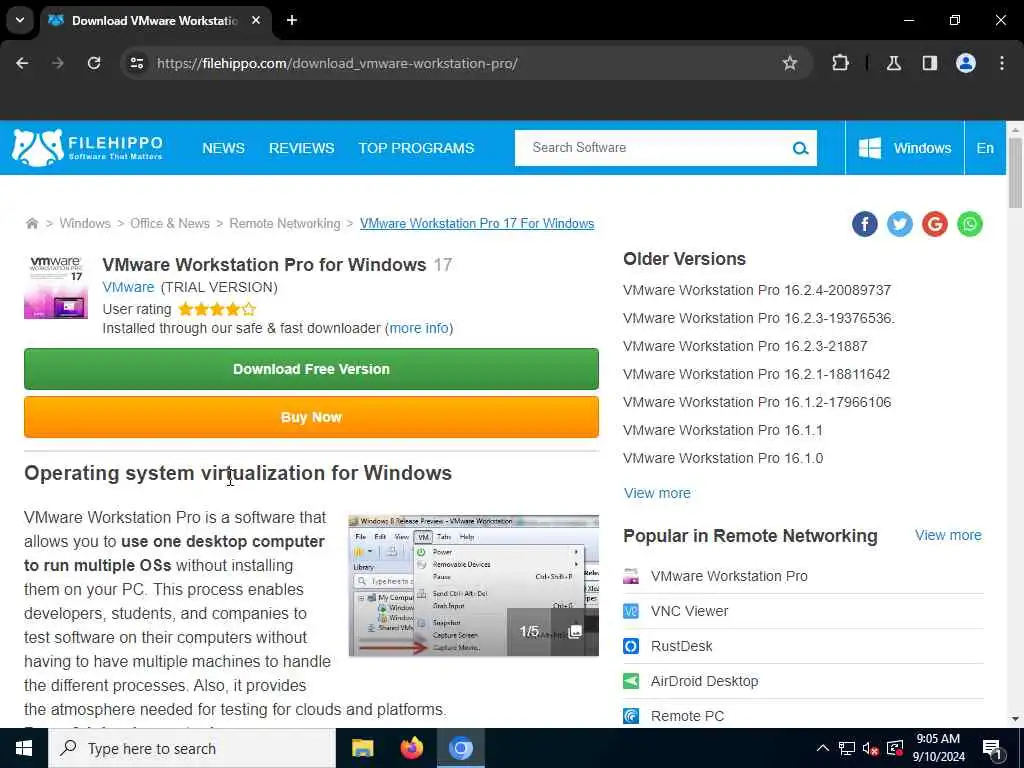
Task: Open the REVIEWS menu item
Action: [302, 148]
